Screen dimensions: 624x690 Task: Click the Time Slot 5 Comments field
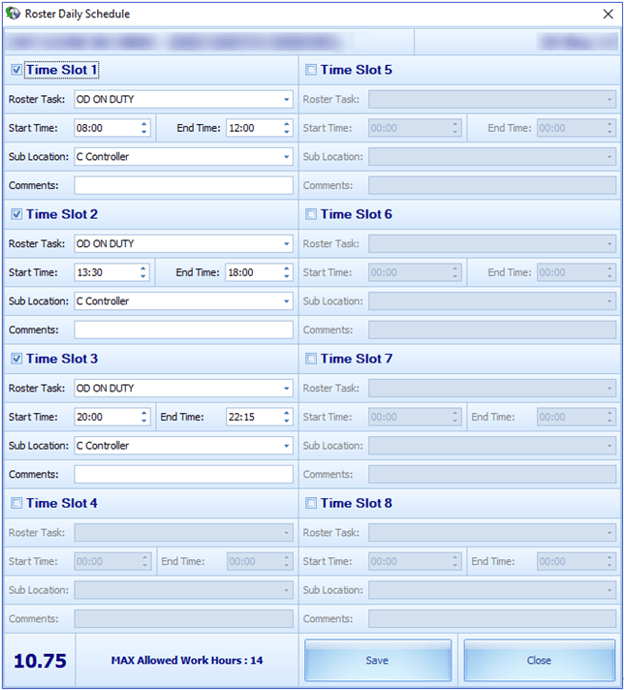tap(492, 185)
